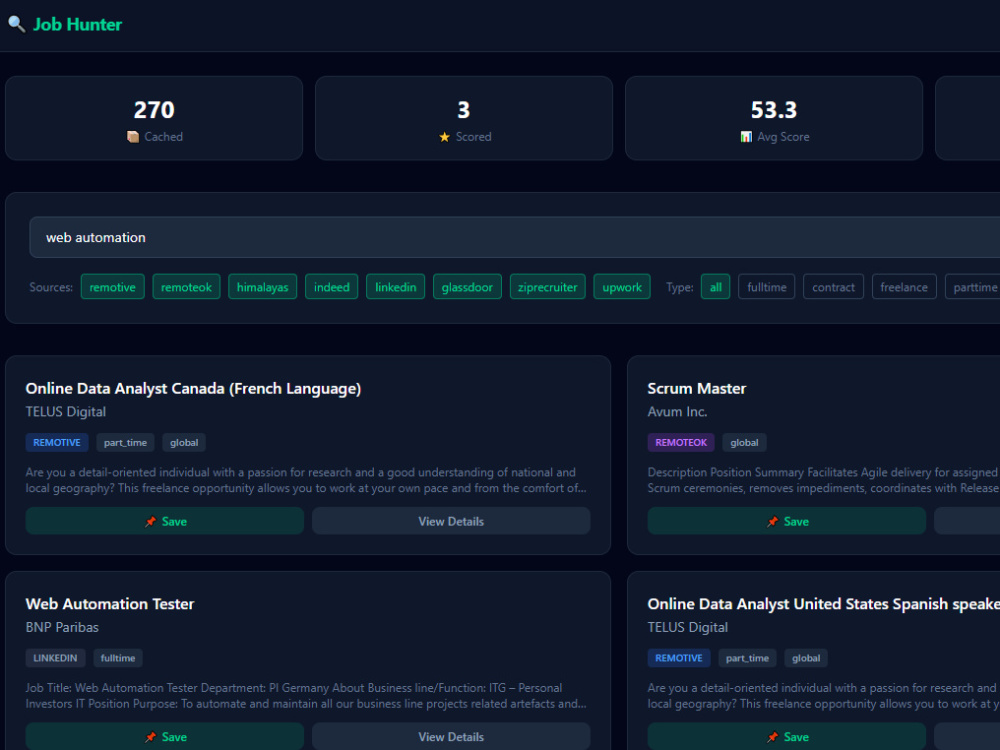Open the 3 Scored stat card
1000x750 pixels.
464,118
